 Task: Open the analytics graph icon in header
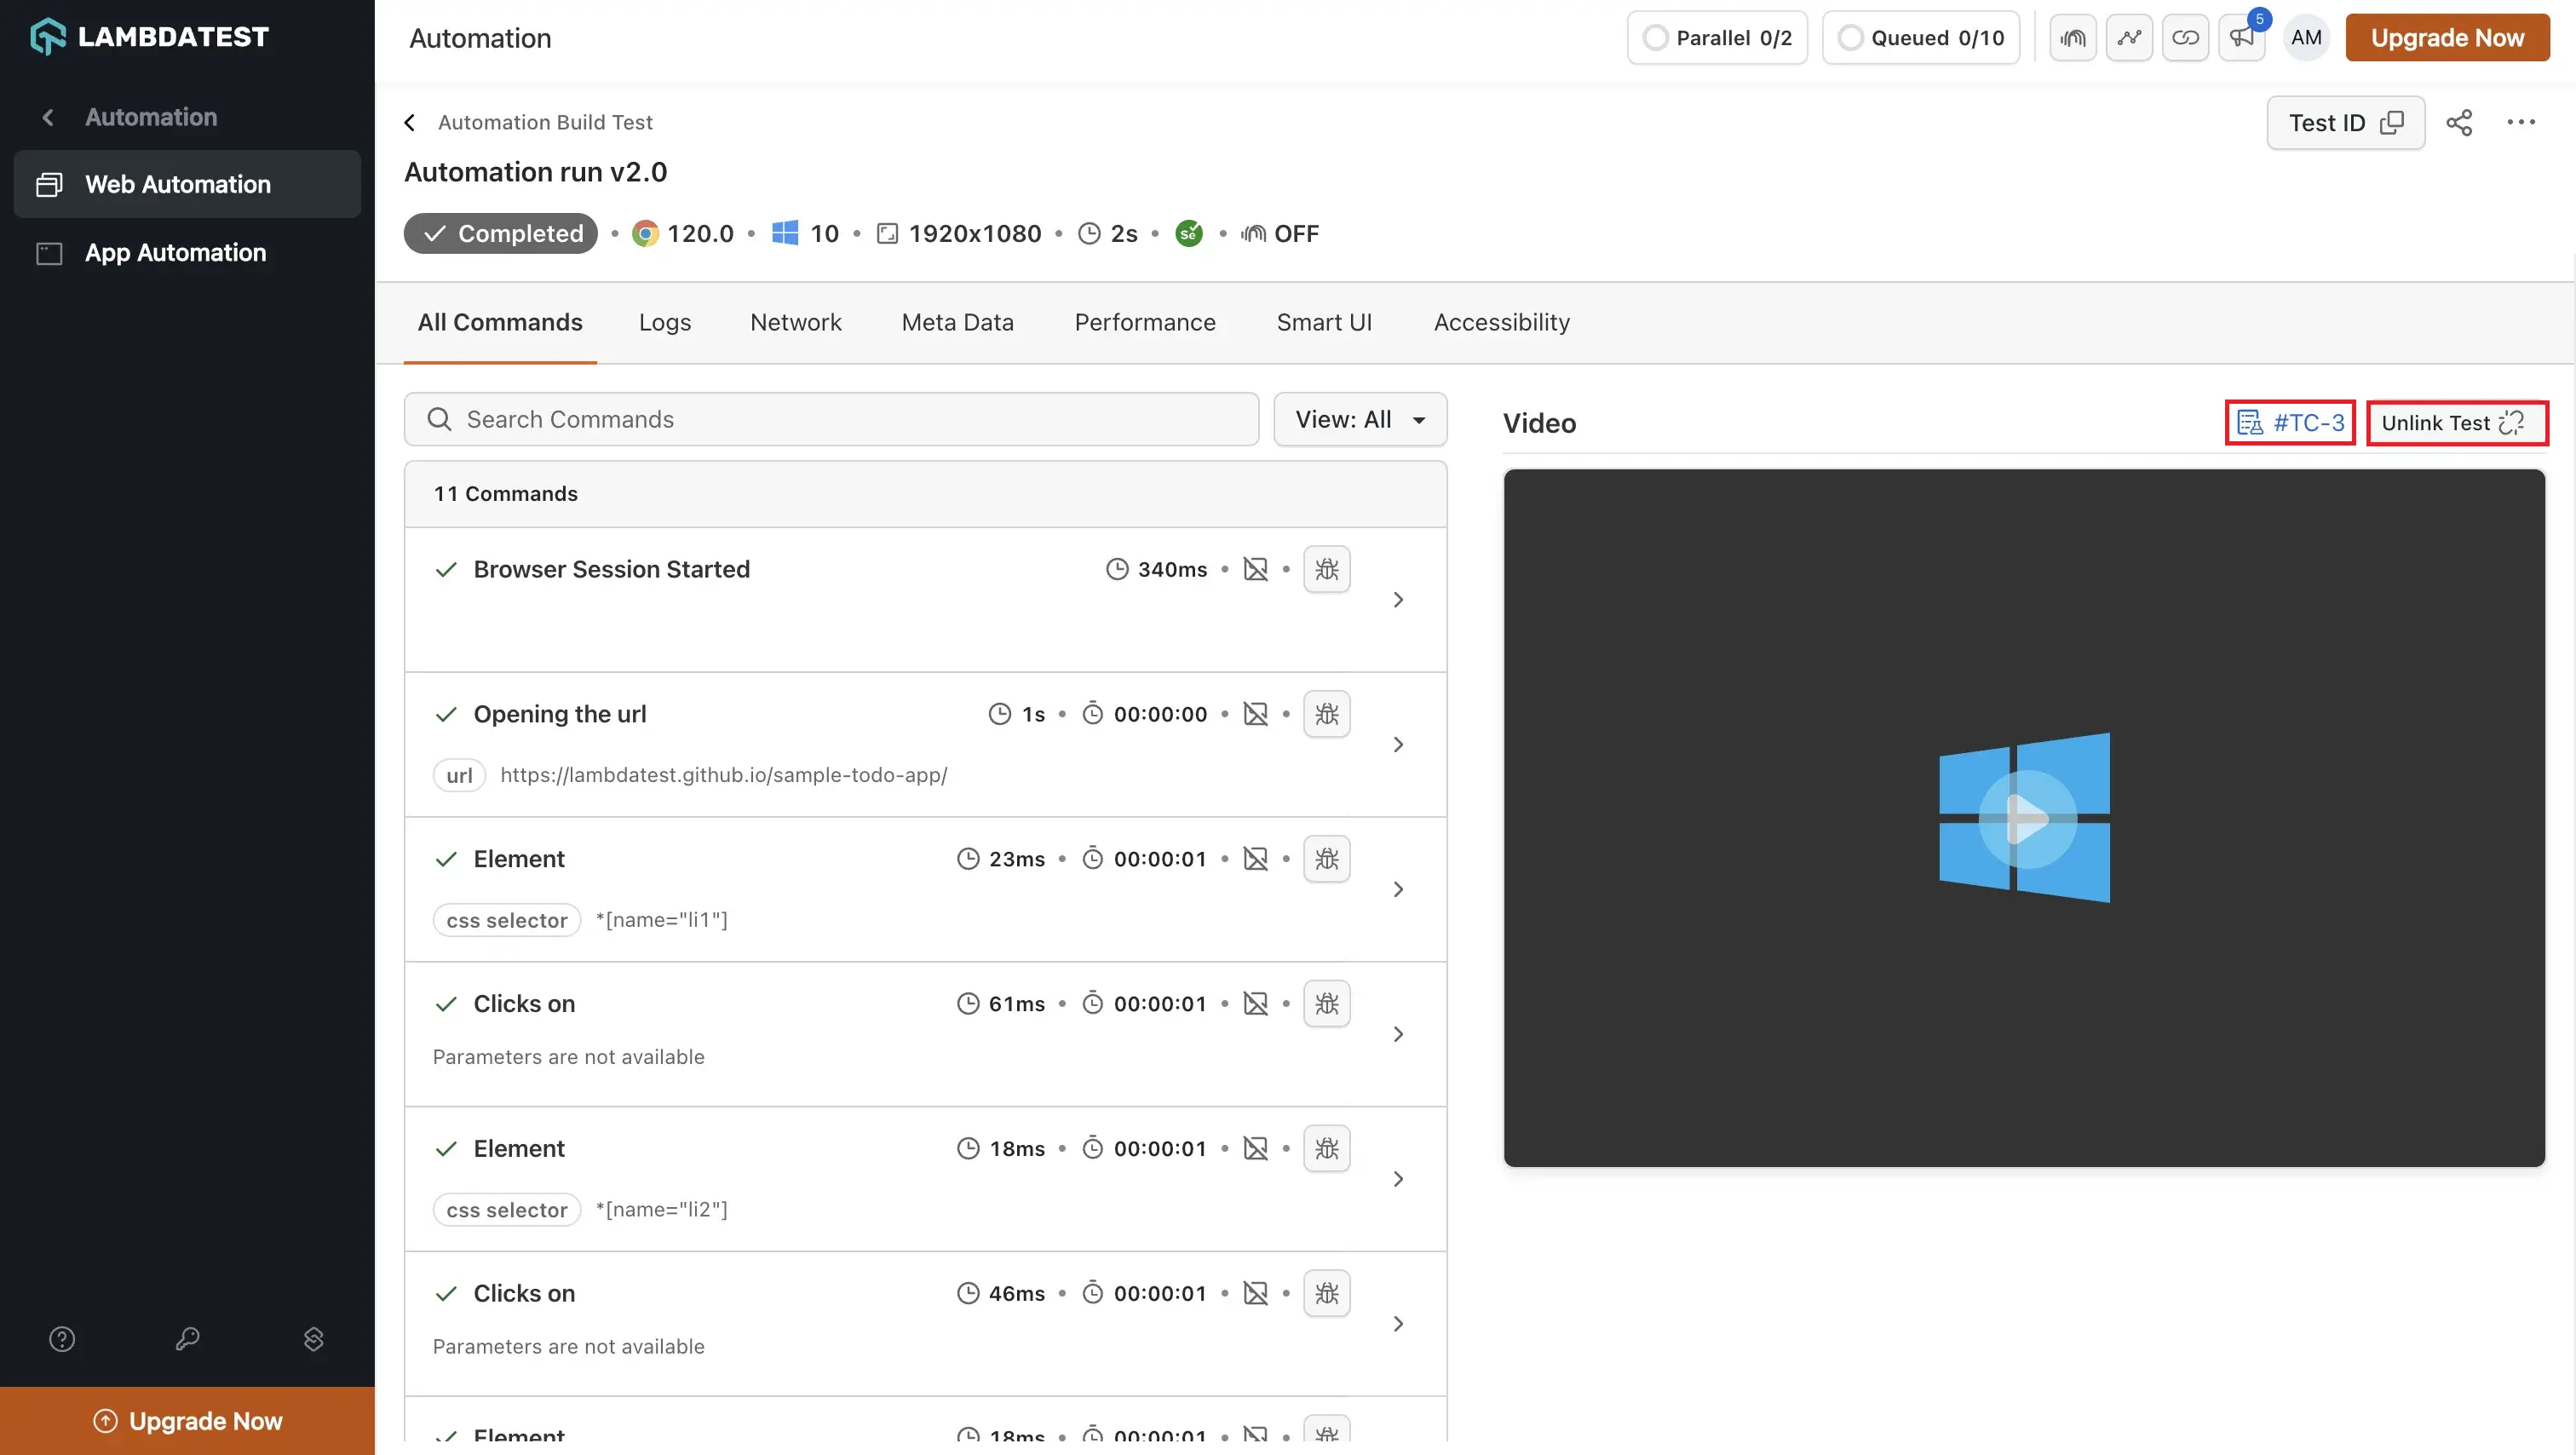2129,38
